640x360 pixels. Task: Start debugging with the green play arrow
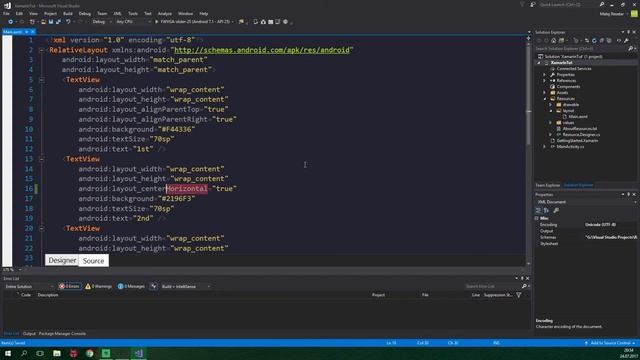[156, 22]
